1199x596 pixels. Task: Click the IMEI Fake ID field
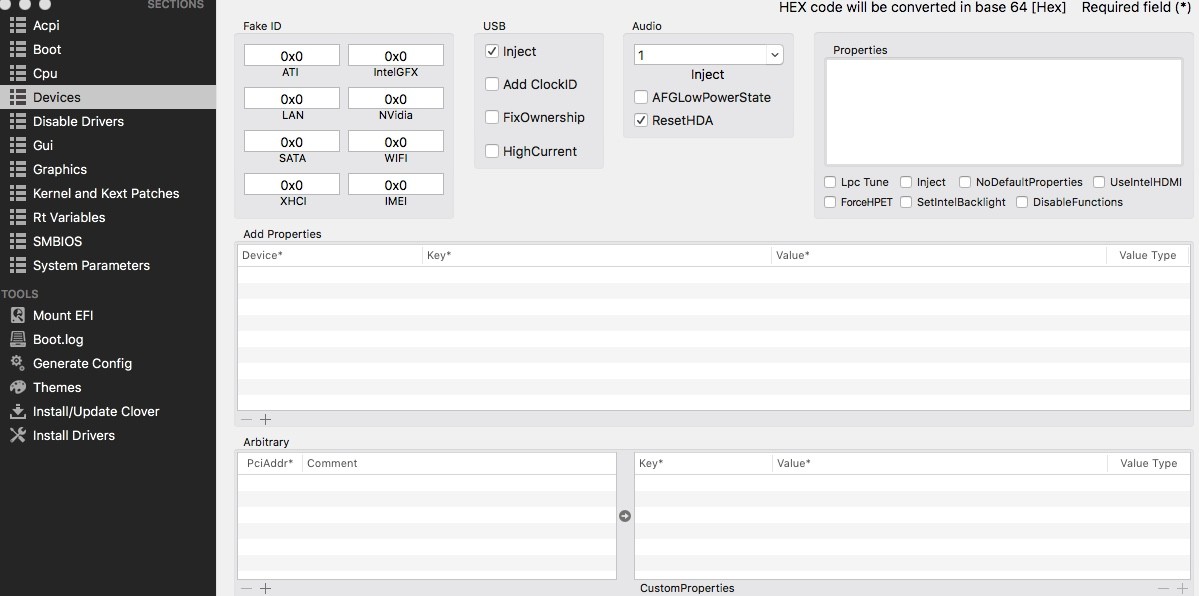pos(395,184)
